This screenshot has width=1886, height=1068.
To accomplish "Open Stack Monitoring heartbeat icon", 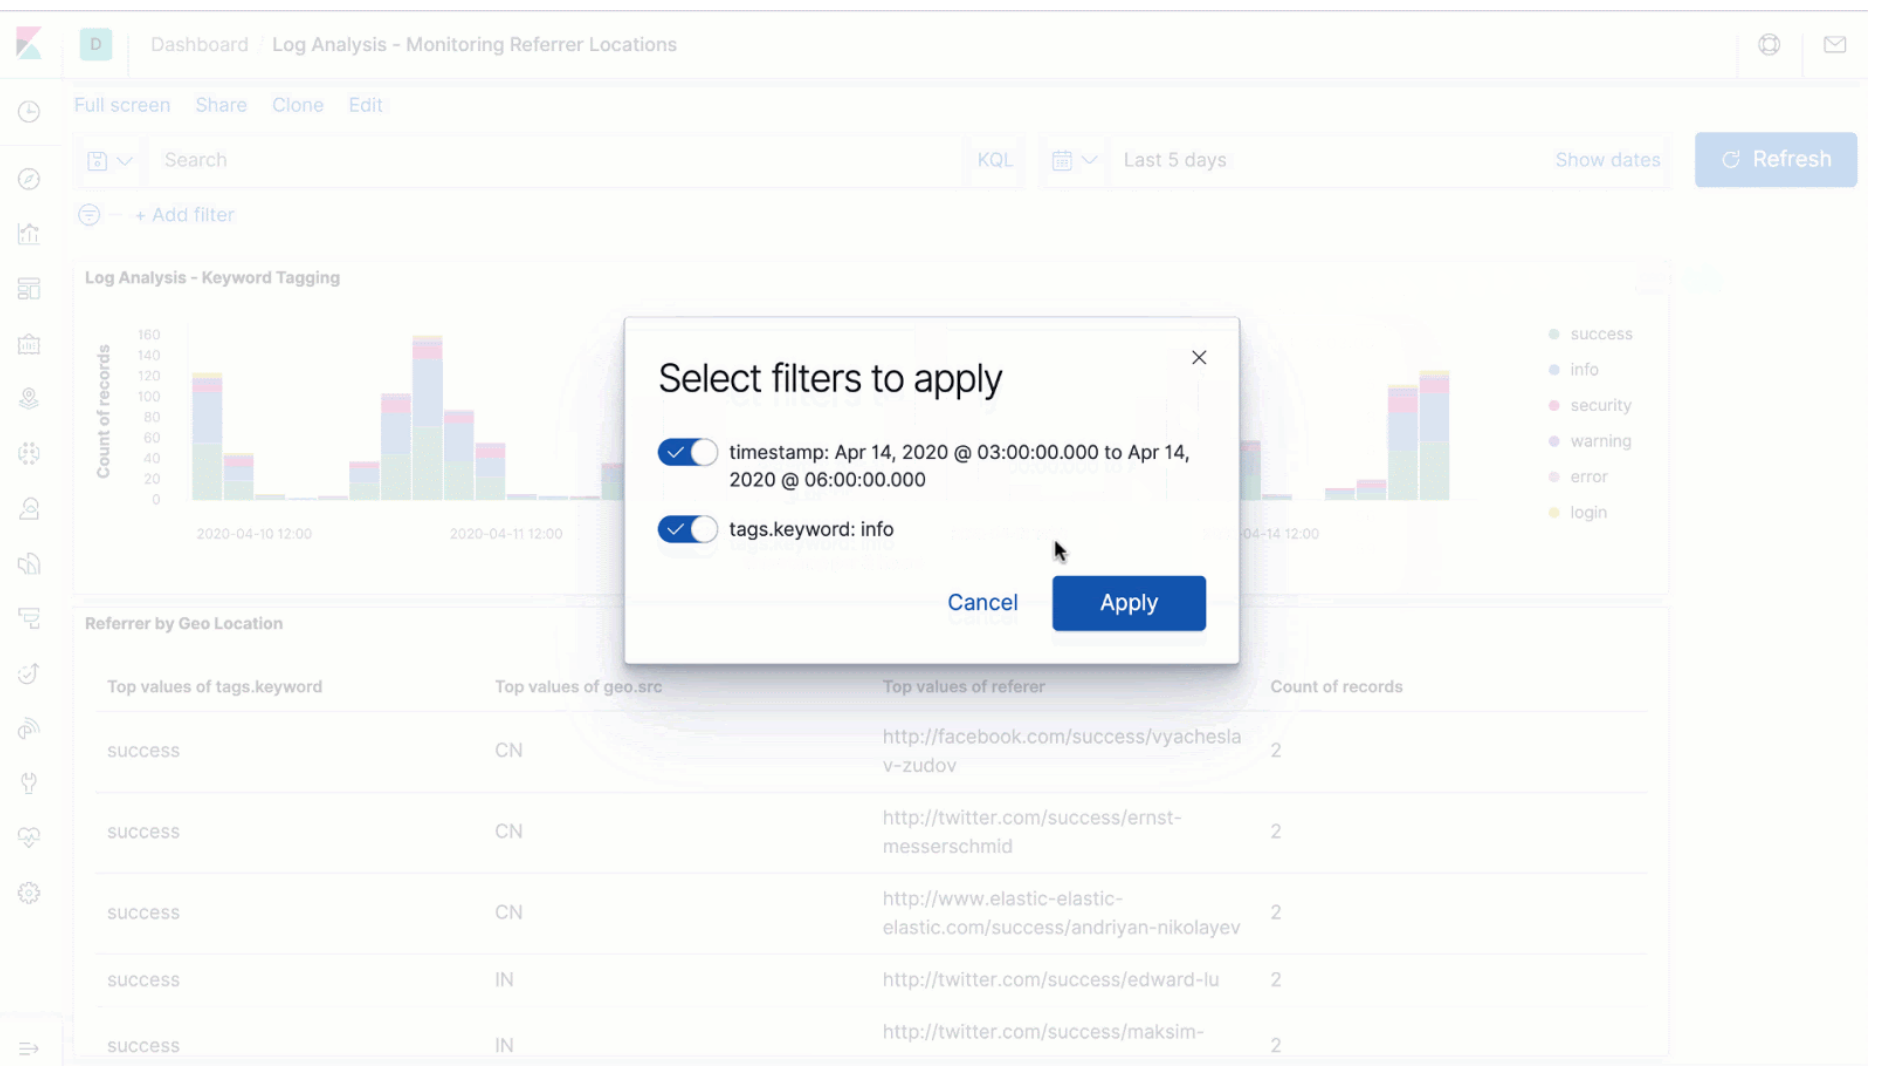I will tap(29, 838).
